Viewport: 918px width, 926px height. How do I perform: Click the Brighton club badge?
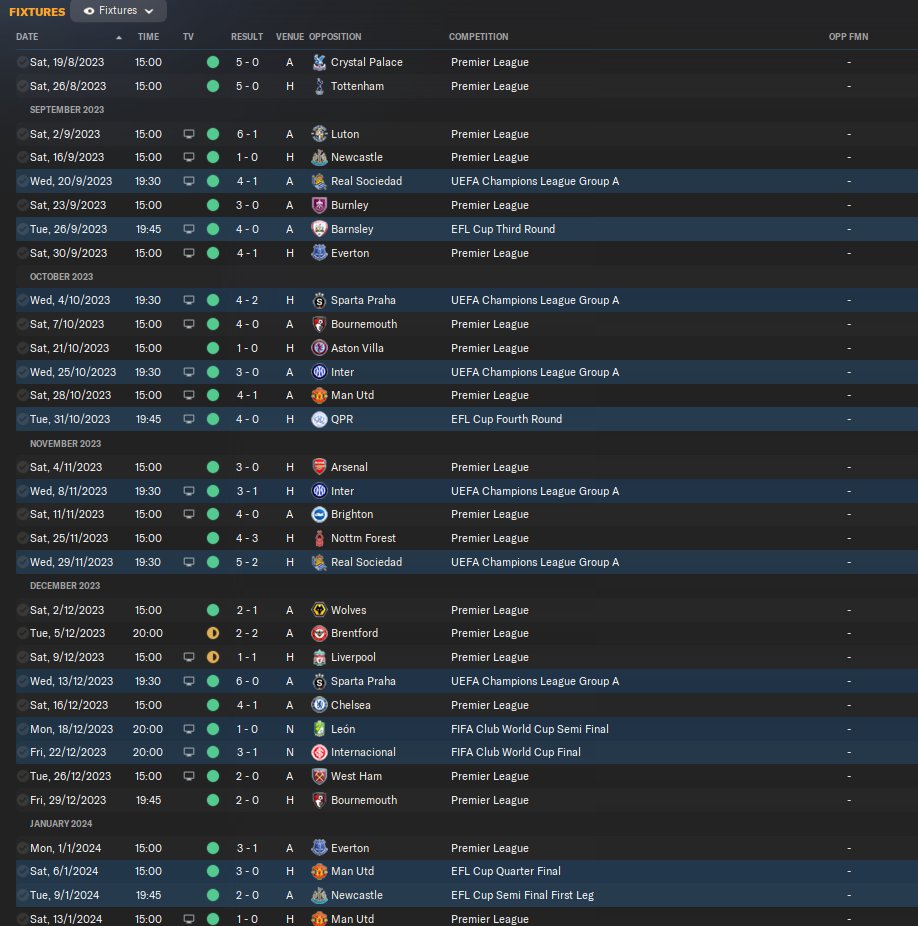[319, 514]
